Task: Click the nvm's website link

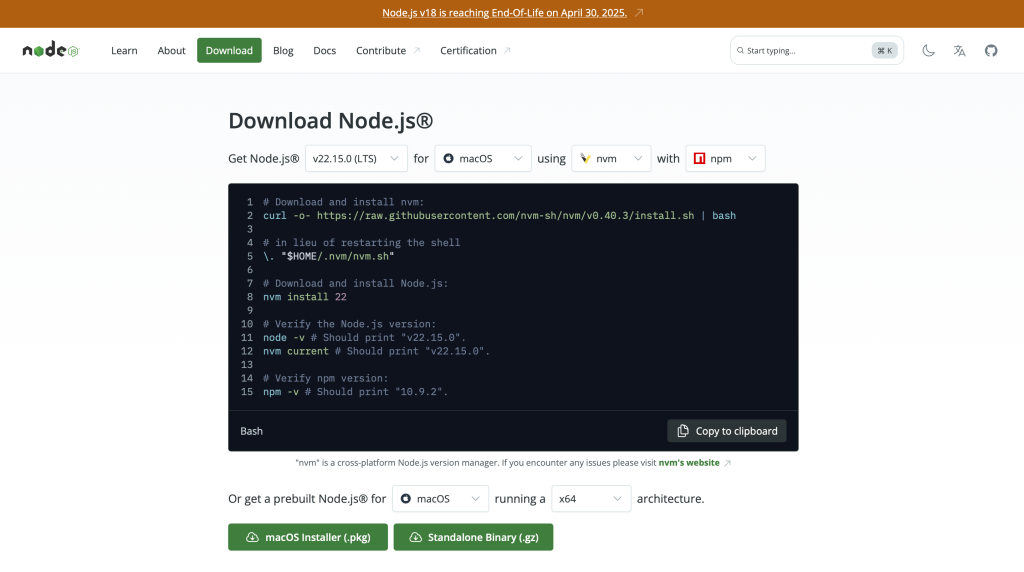Action: (687, 463)
